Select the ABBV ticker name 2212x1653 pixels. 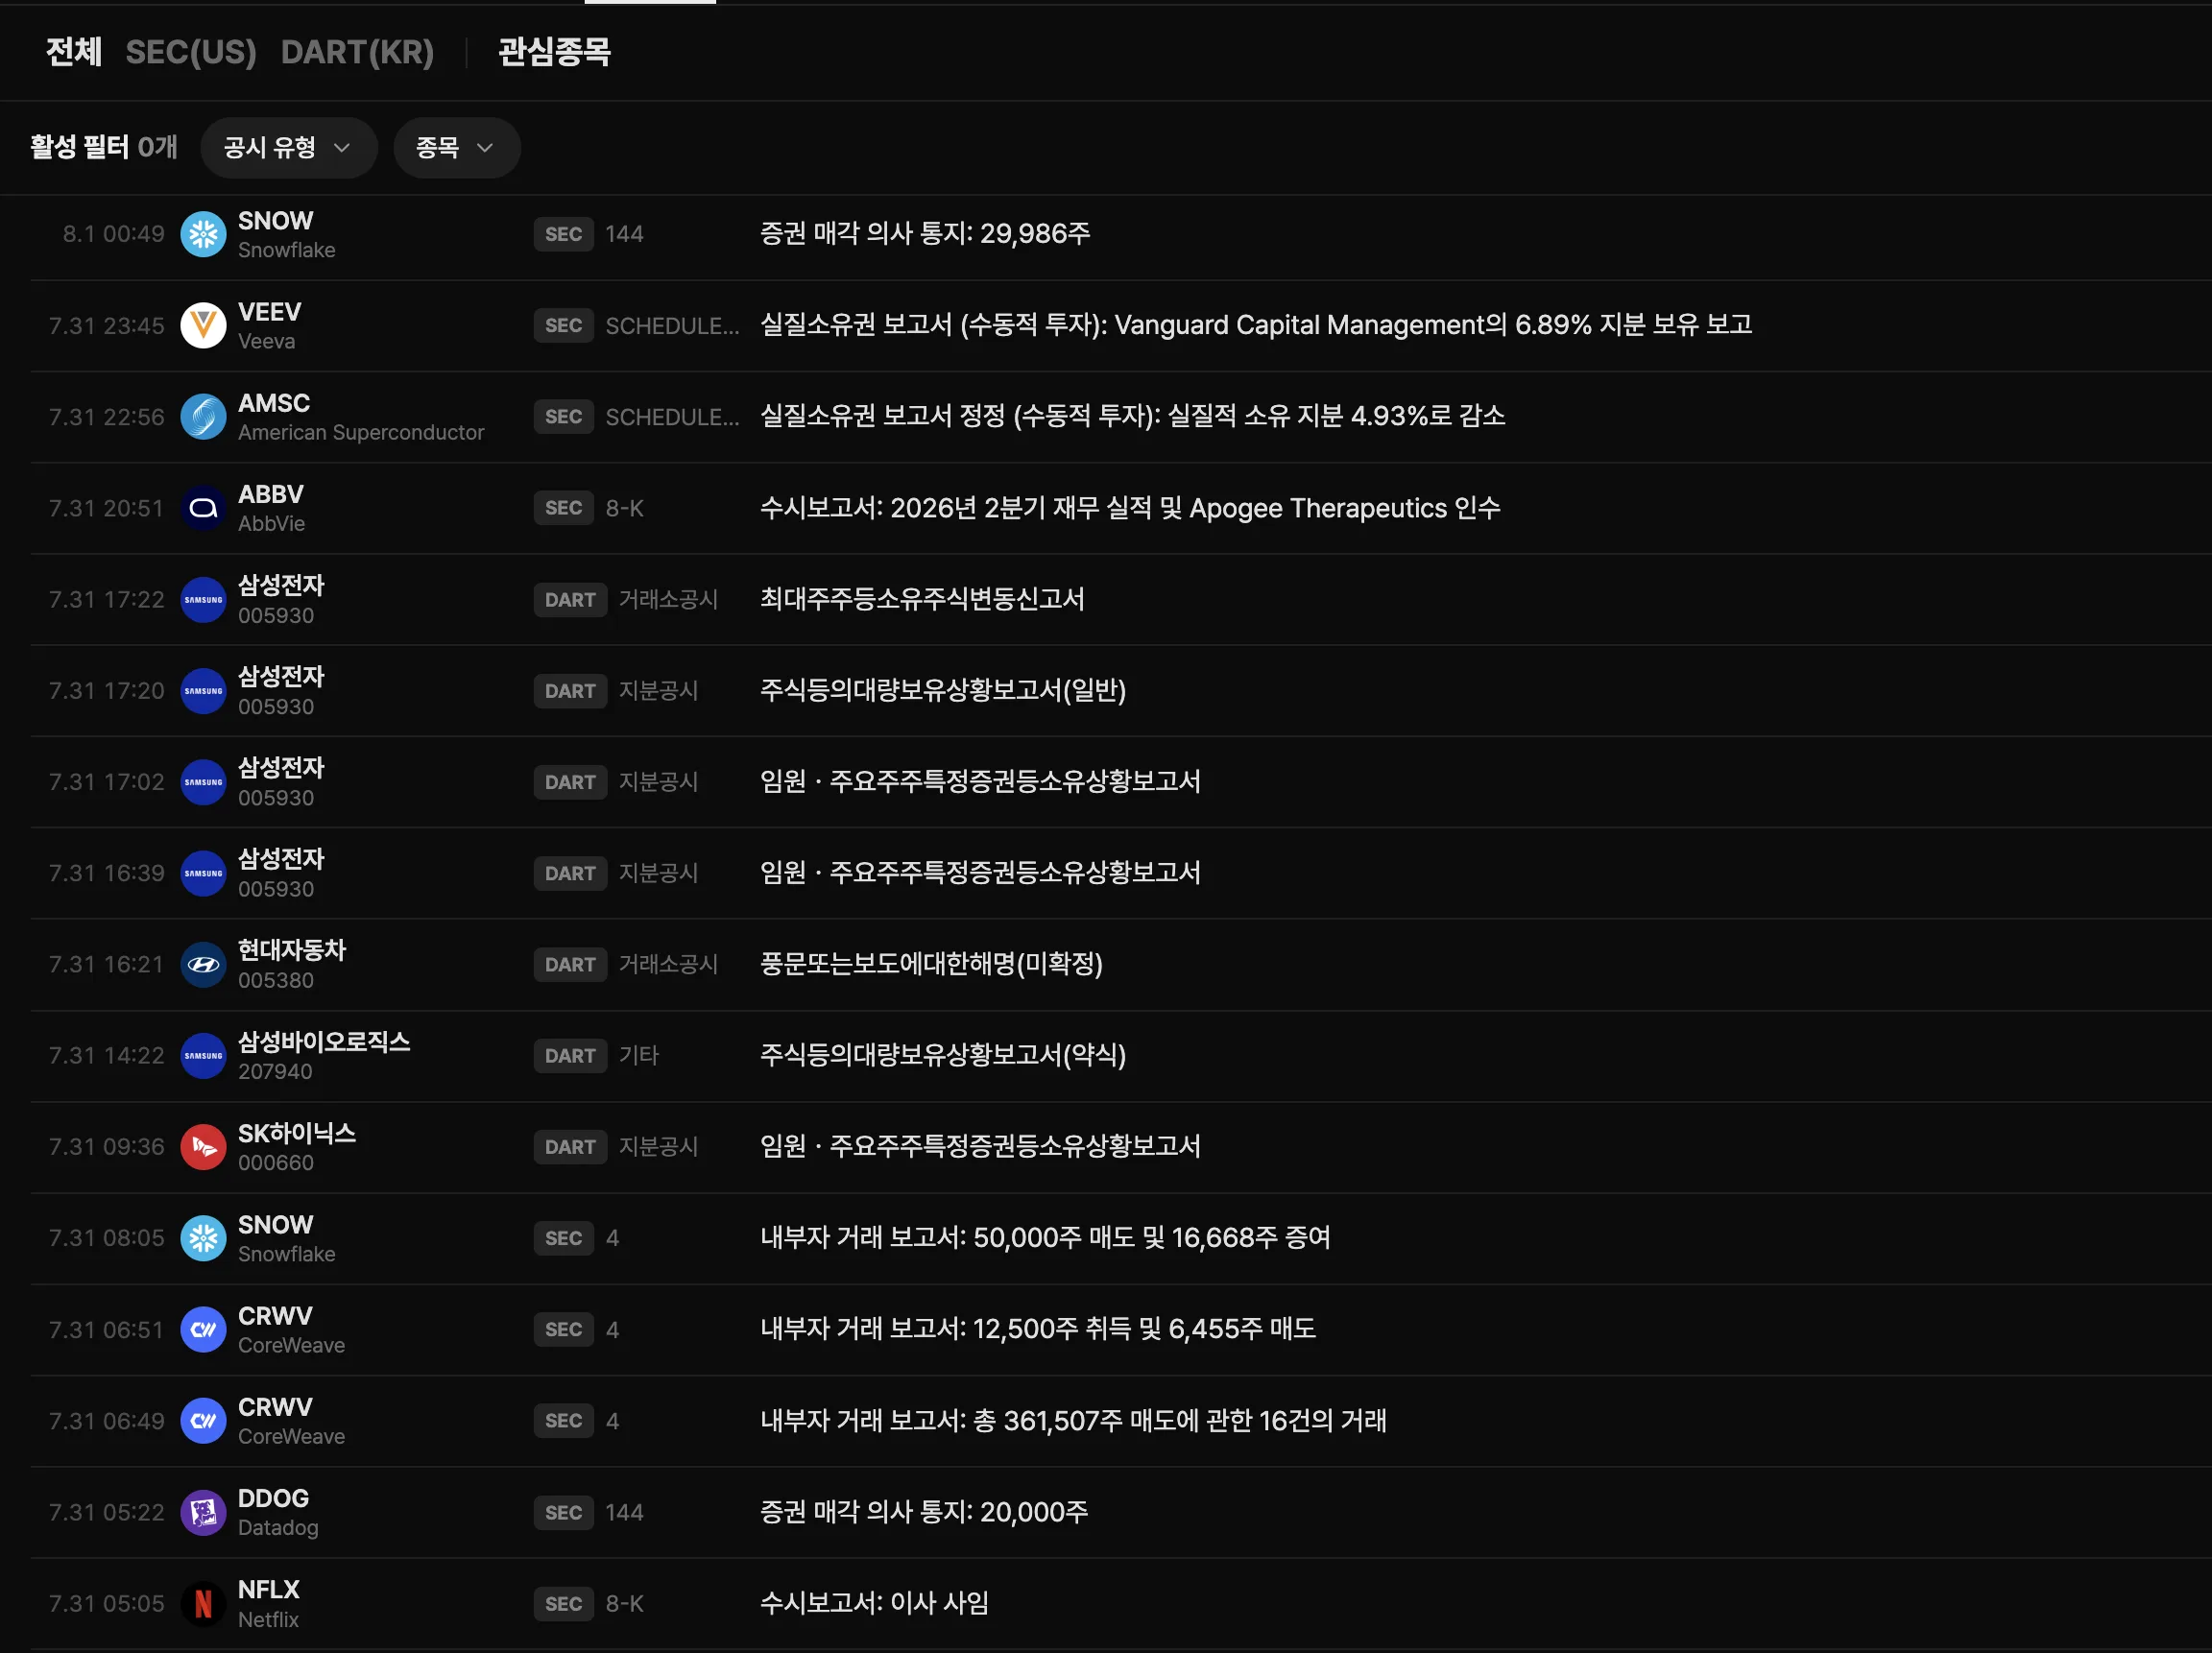270,494
